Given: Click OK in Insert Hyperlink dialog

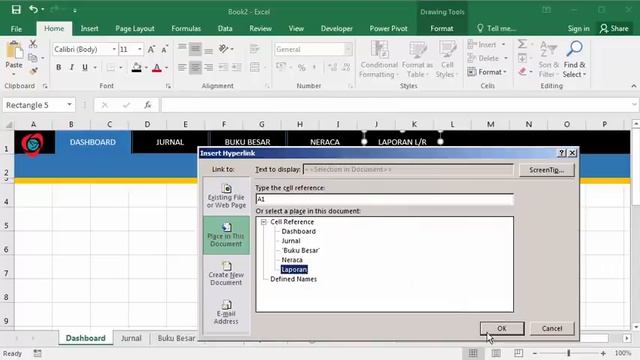Looking at the screenshot, I should click(x=502, y=329).
